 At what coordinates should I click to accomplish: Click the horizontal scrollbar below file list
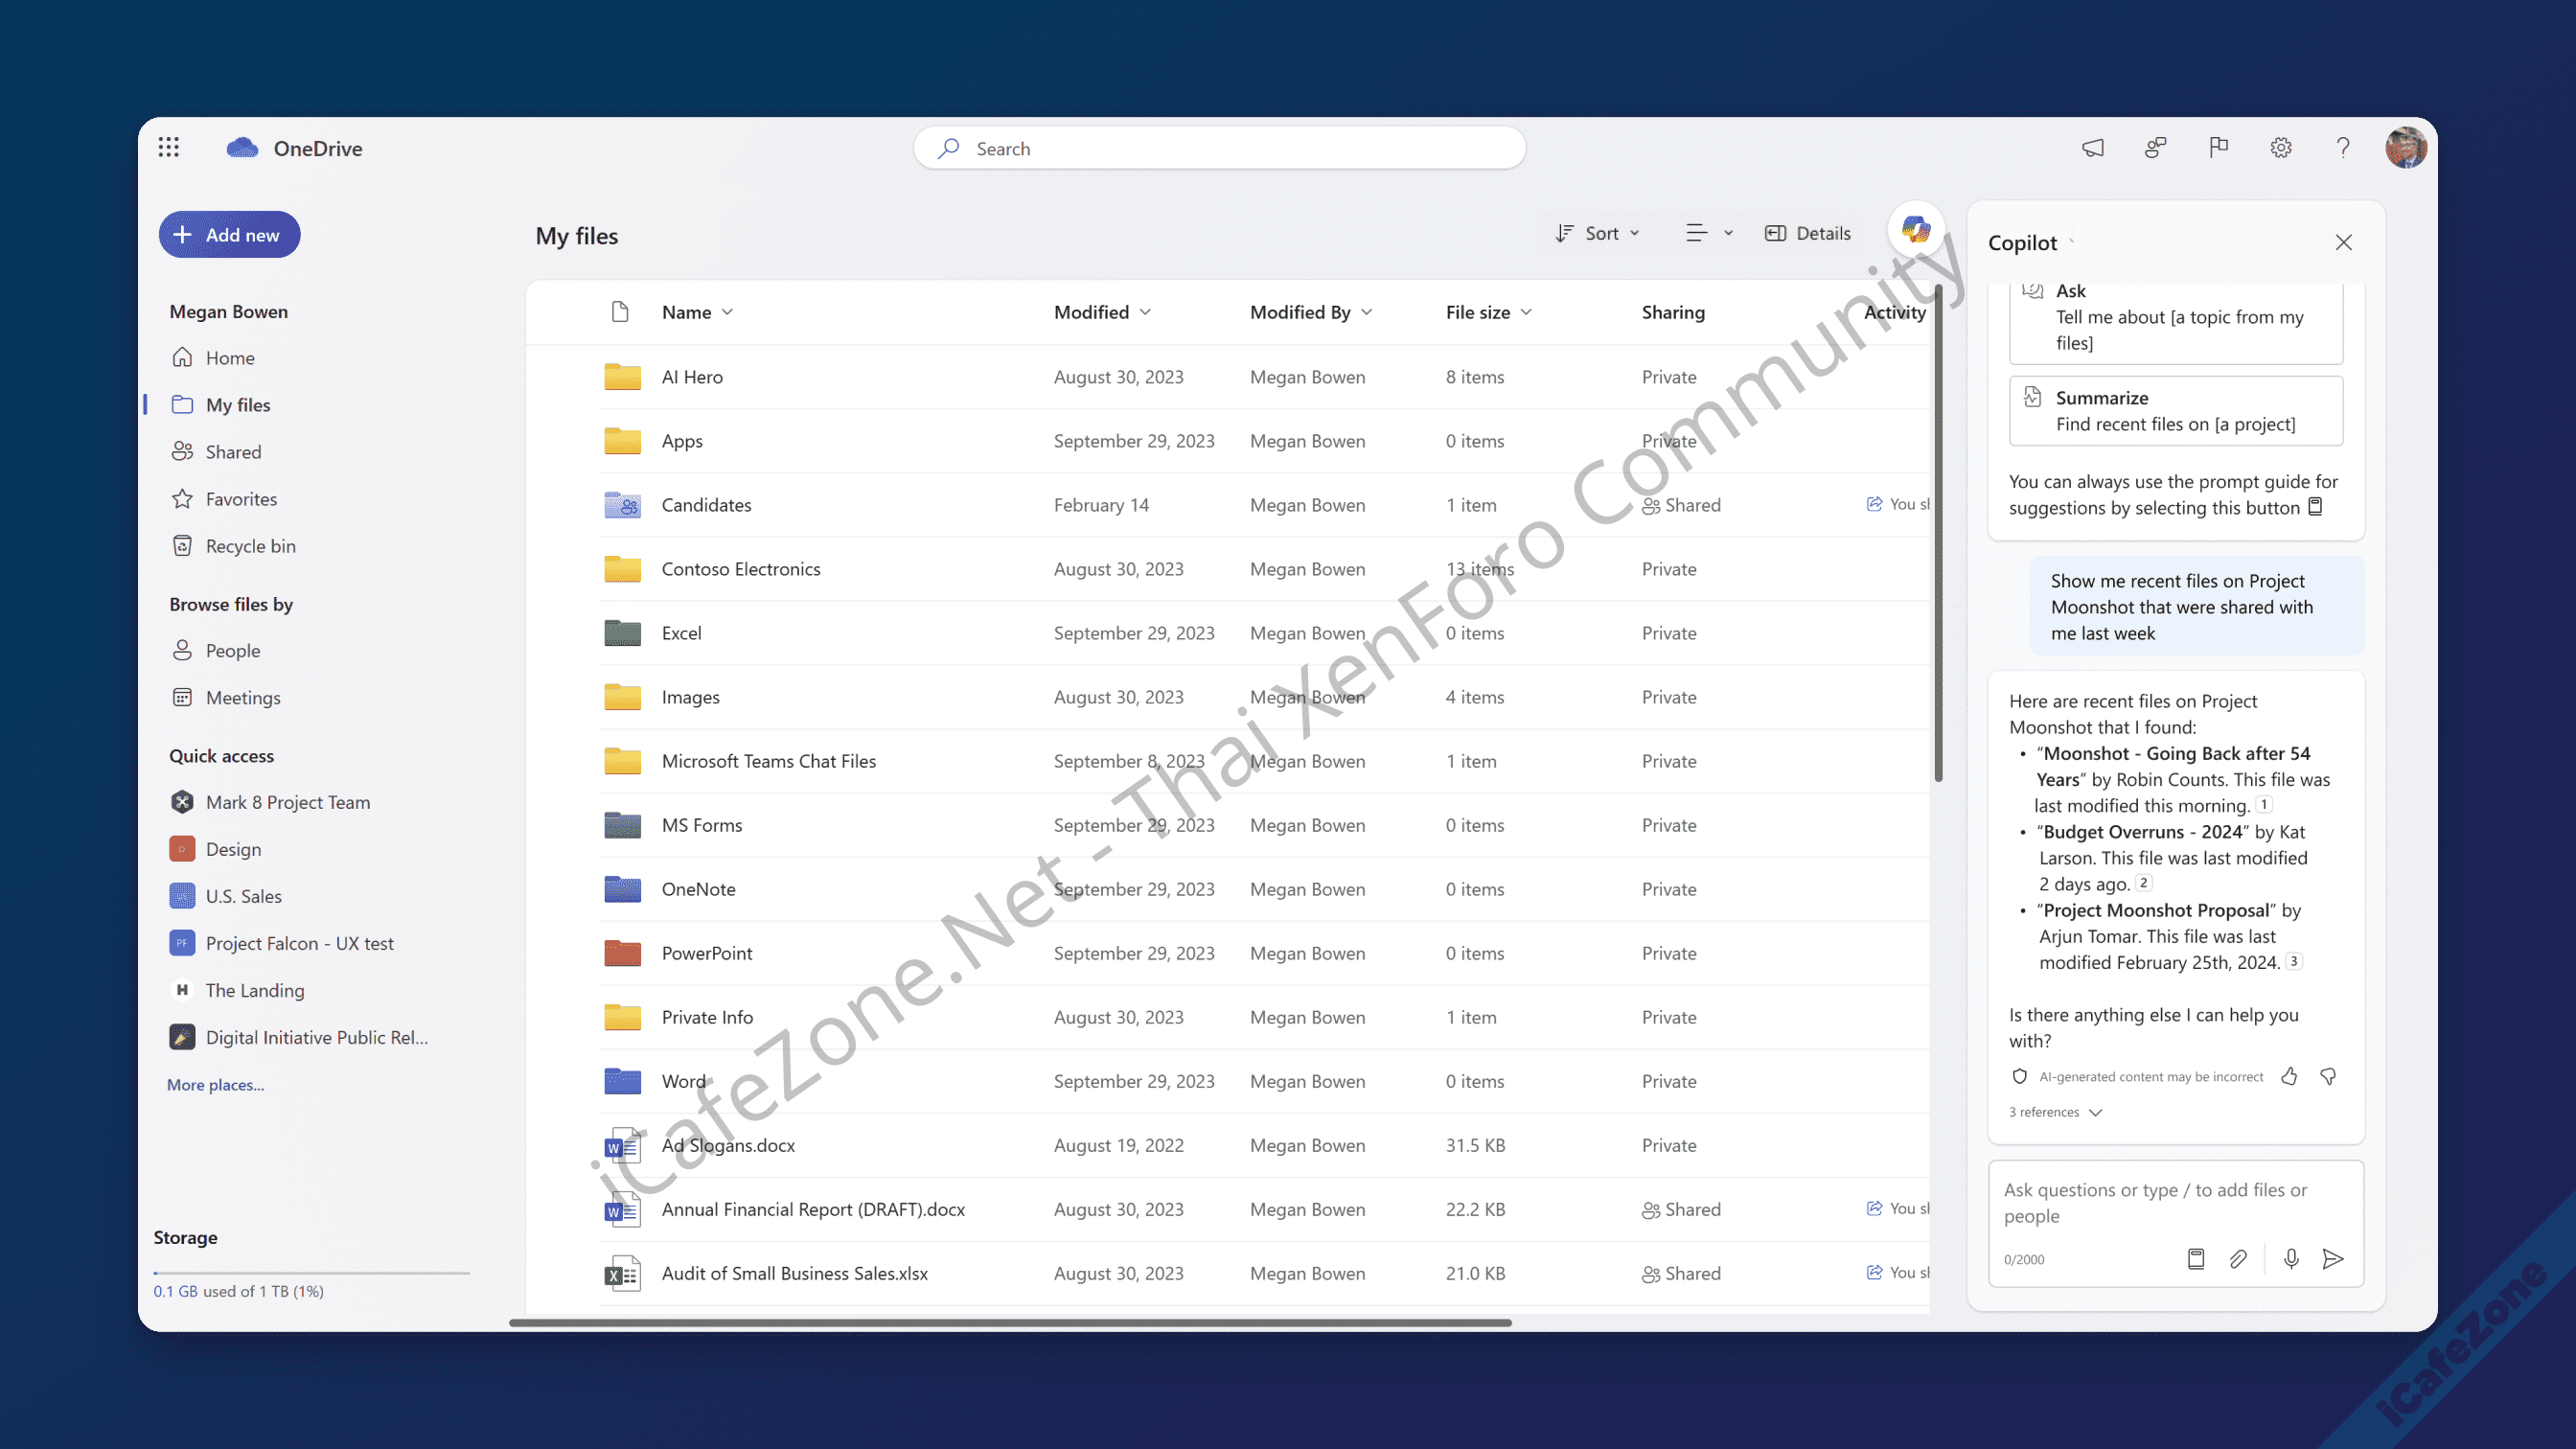click(x=1010, y=1322)
